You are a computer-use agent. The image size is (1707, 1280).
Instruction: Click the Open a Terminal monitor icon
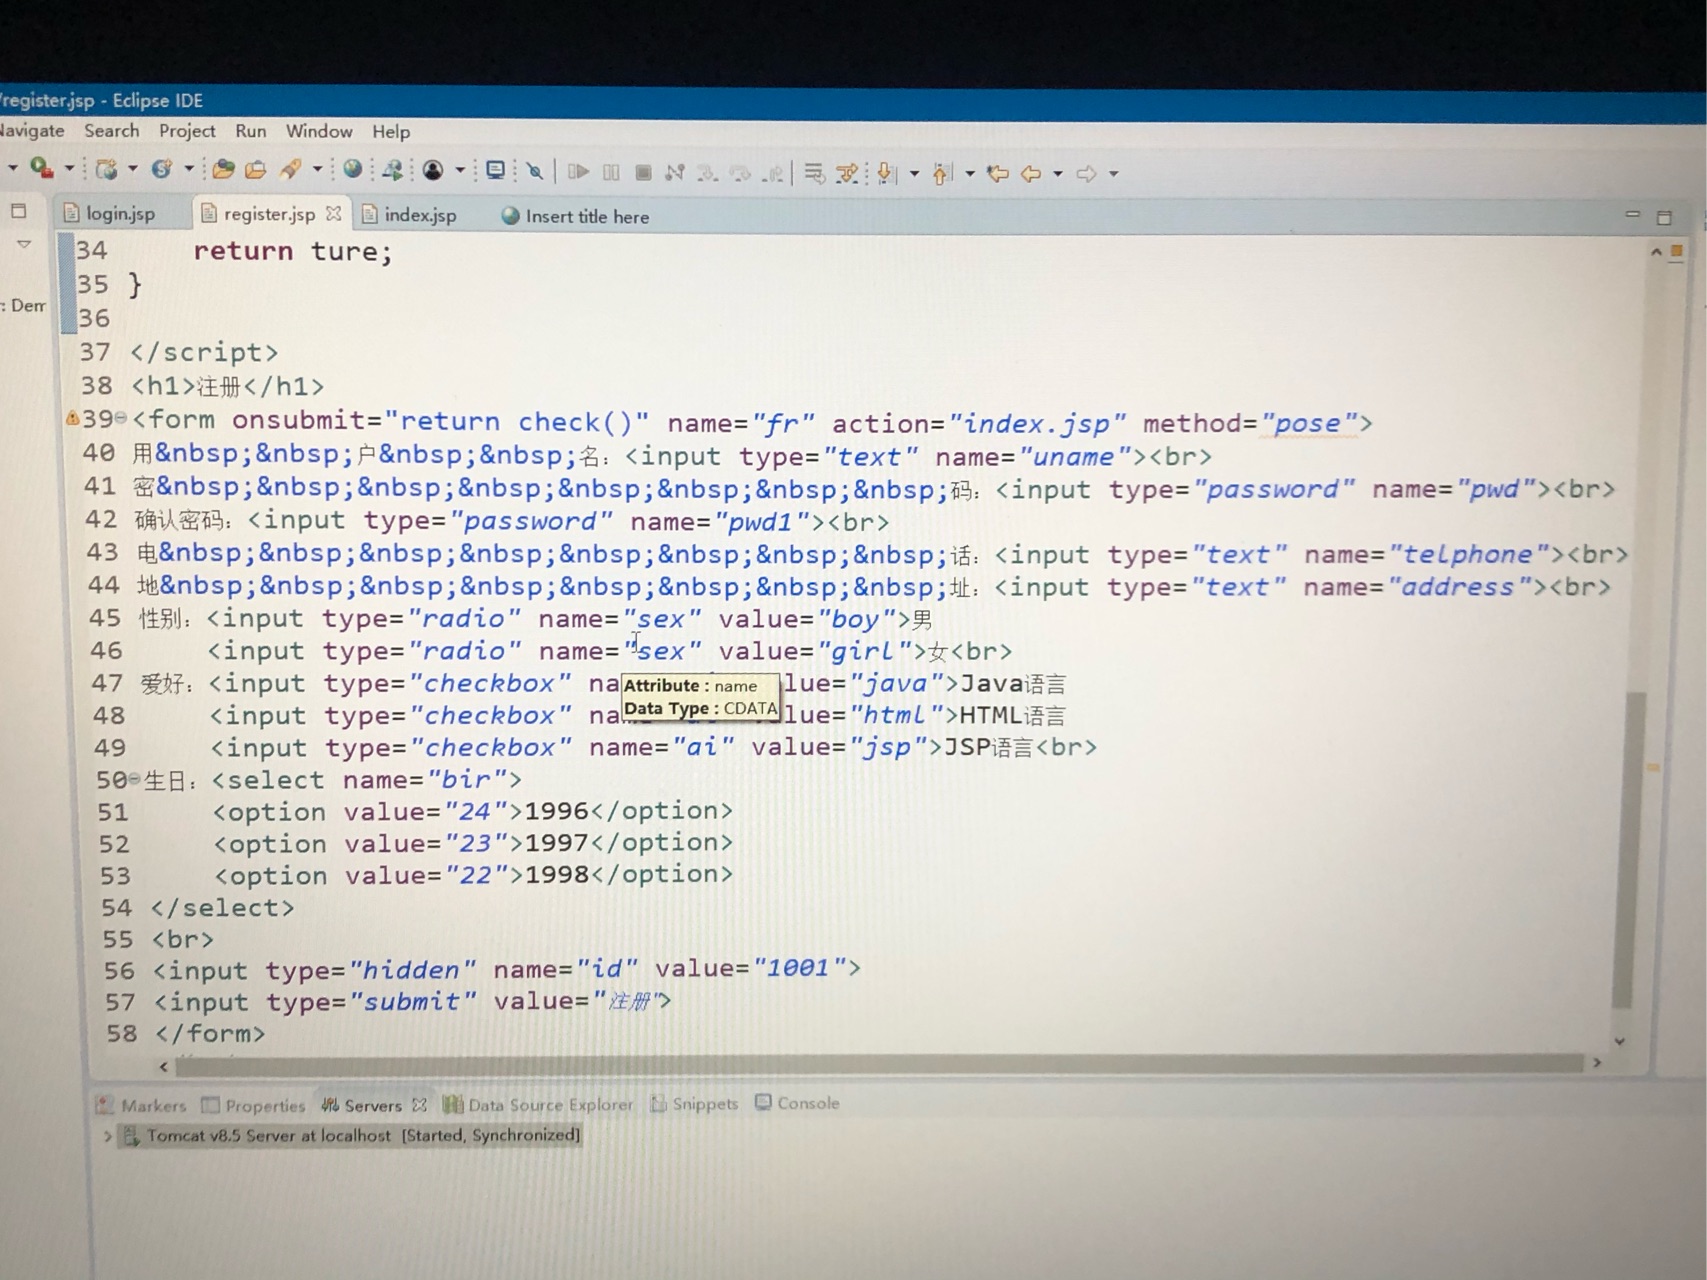coord(495,171)
